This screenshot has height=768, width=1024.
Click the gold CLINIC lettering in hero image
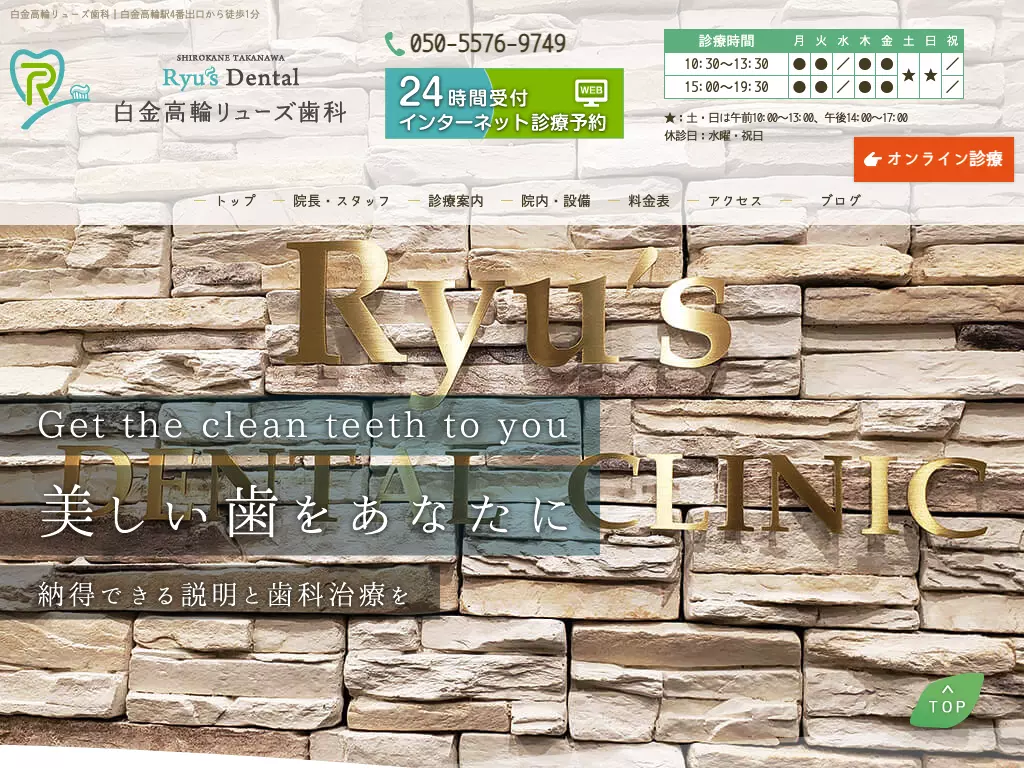tap(780, 493)
